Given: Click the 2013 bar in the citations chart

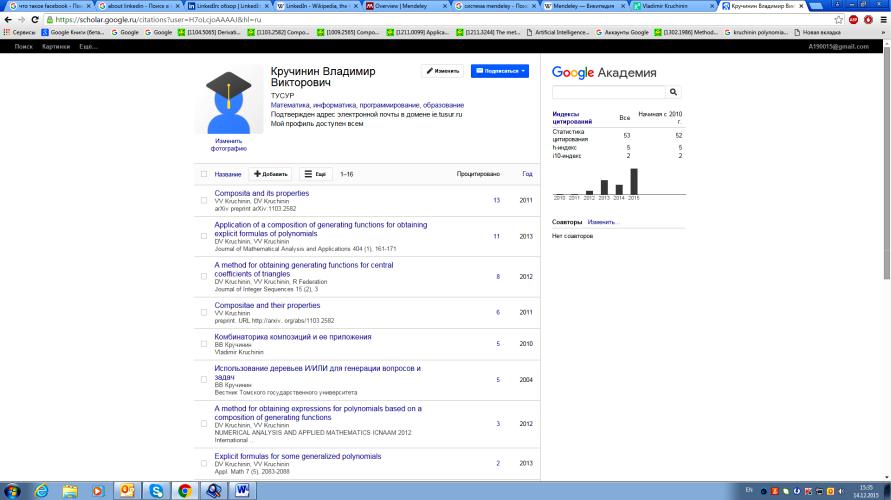Looking at the screenshot, I should point(604,188).
